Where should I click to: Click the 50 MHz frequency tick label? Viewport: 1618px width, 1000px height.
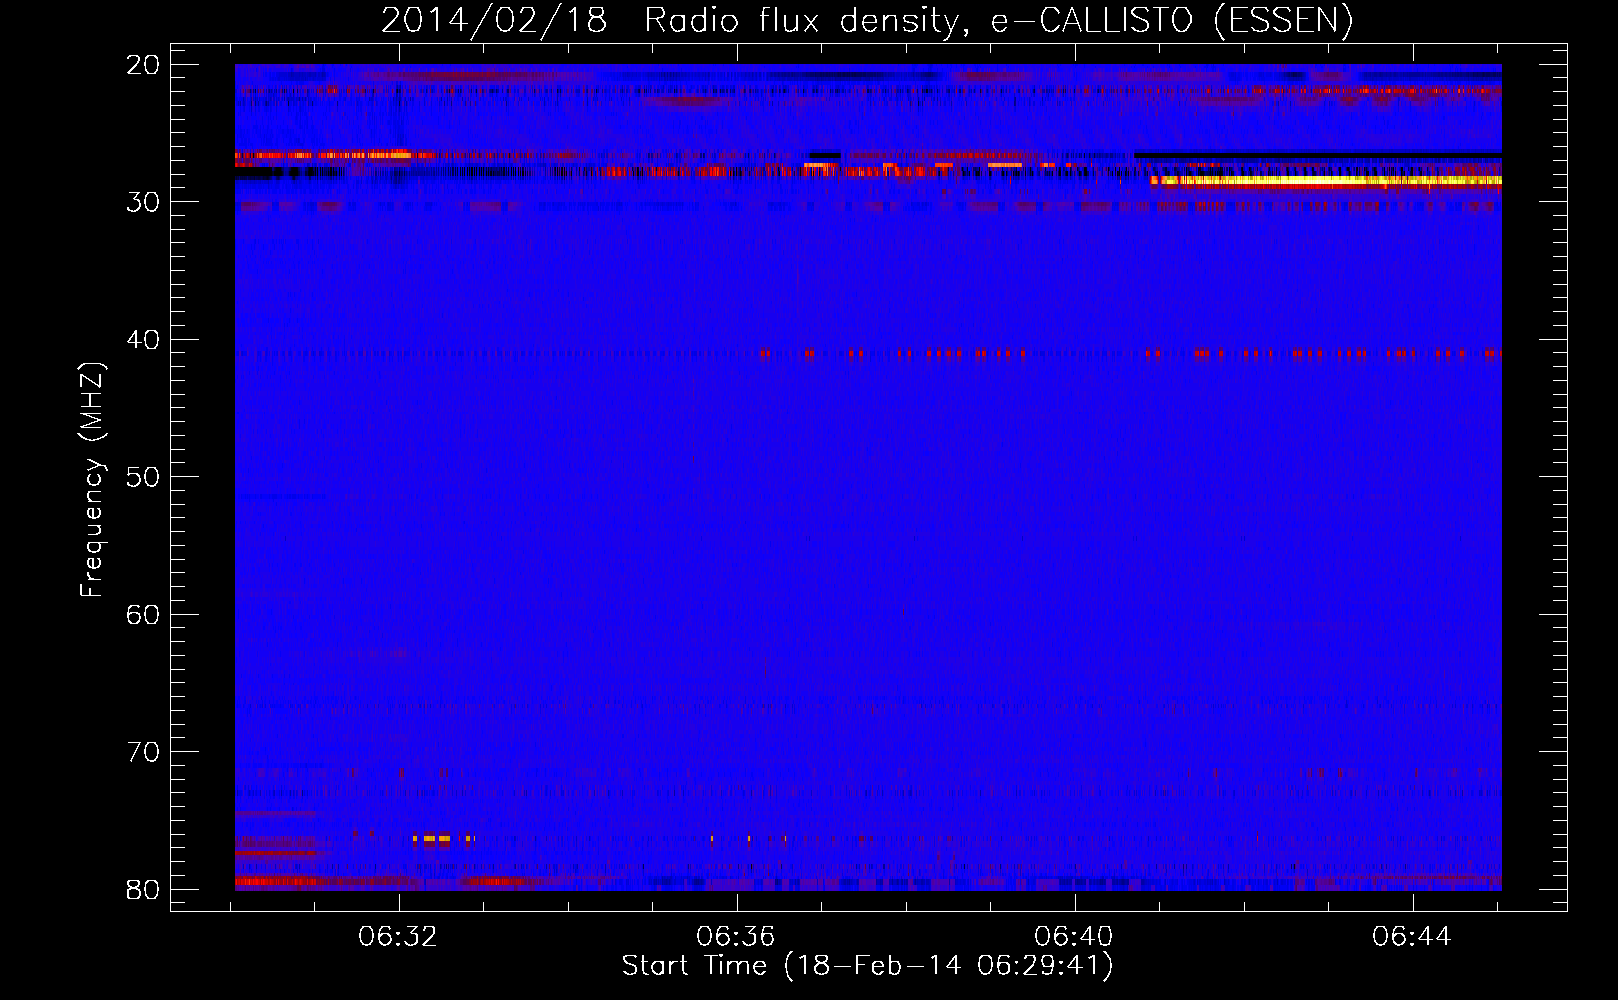(143, 477)
